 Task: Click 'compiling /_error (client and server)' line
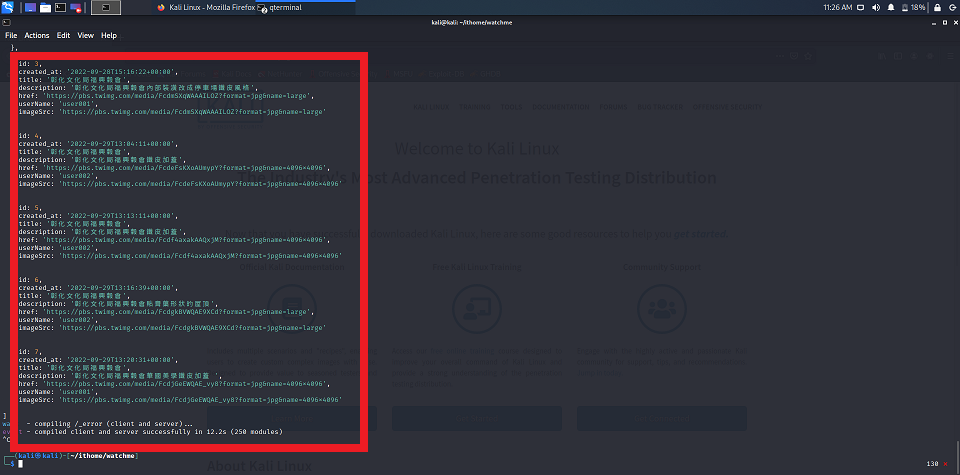pos(110,424)
